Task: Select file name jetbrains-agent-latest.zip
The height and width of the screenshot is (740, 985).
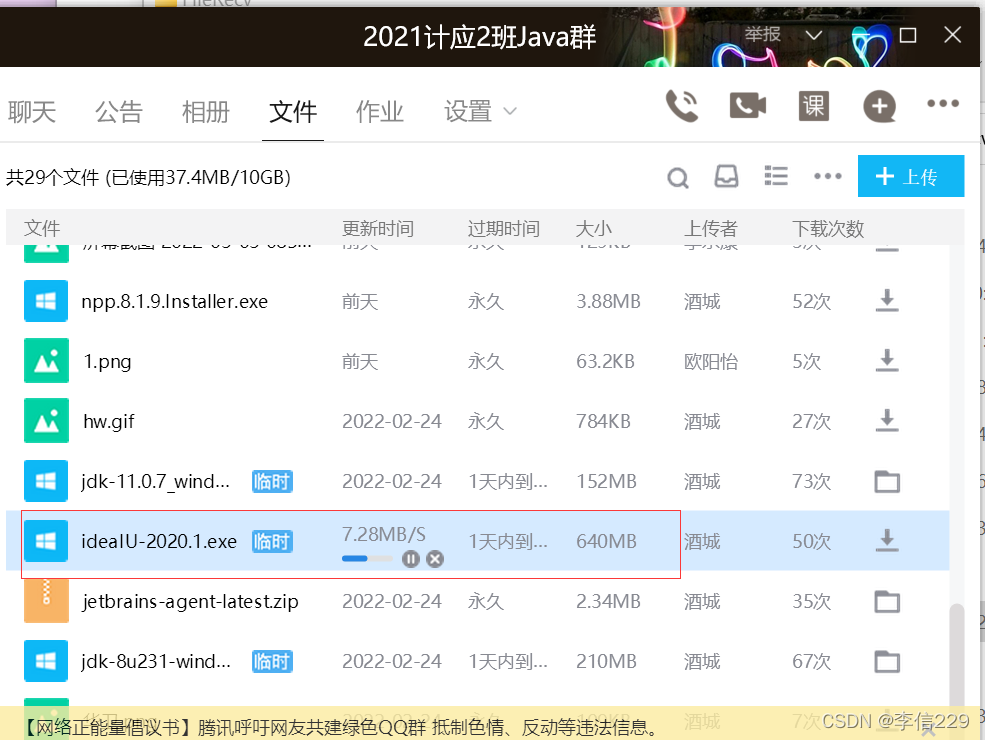Action: pos(190,602)
